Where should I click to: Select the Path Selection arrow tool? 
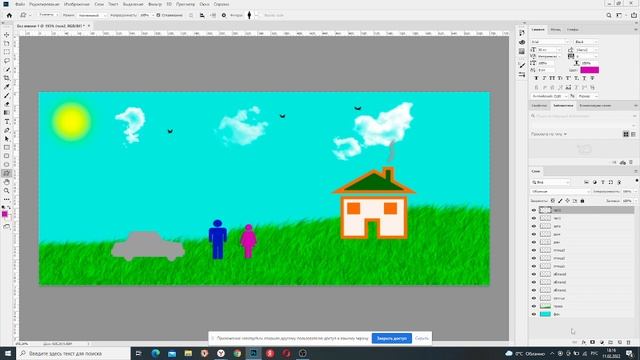pos(7,139)
